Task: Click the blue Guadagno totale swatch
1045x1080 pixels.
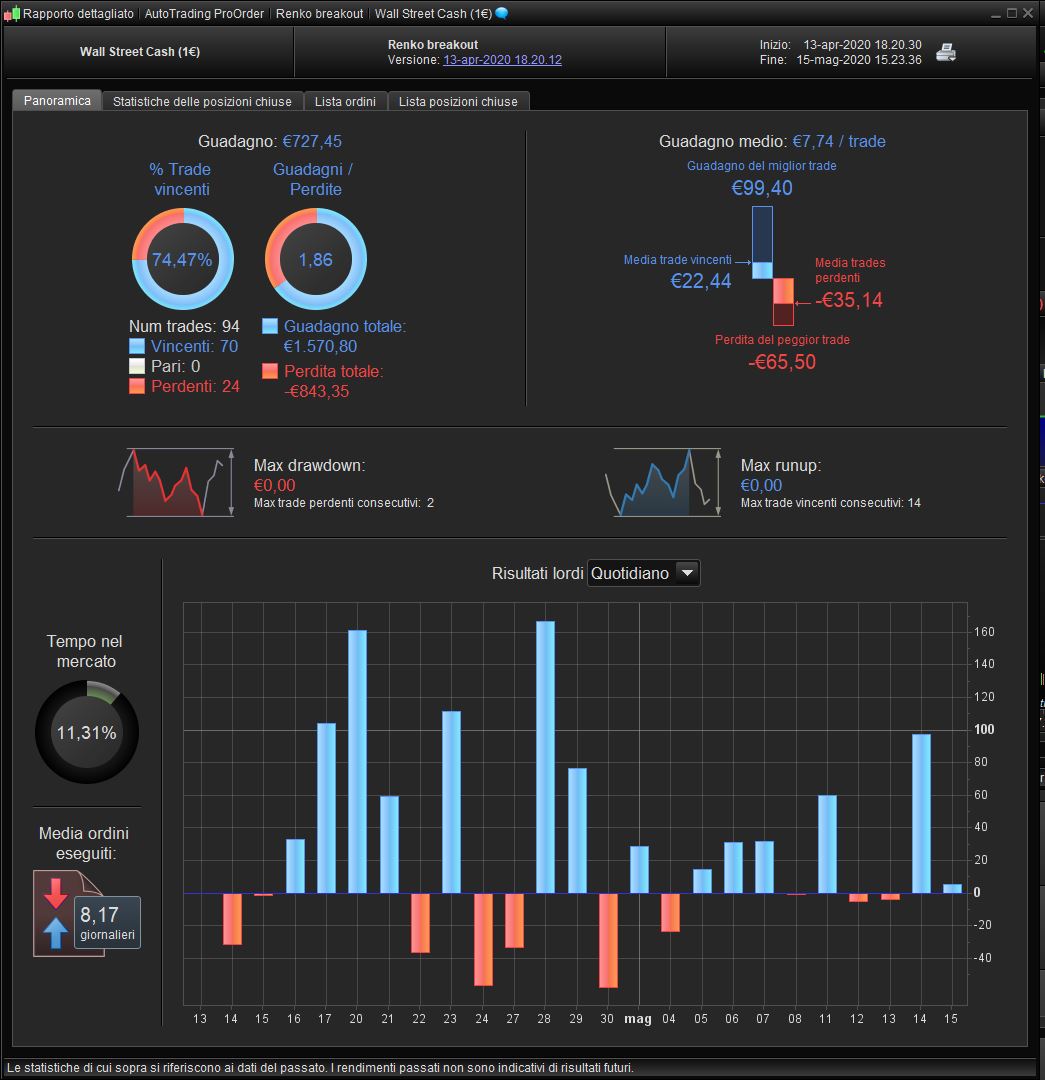Action: point(270,326)
